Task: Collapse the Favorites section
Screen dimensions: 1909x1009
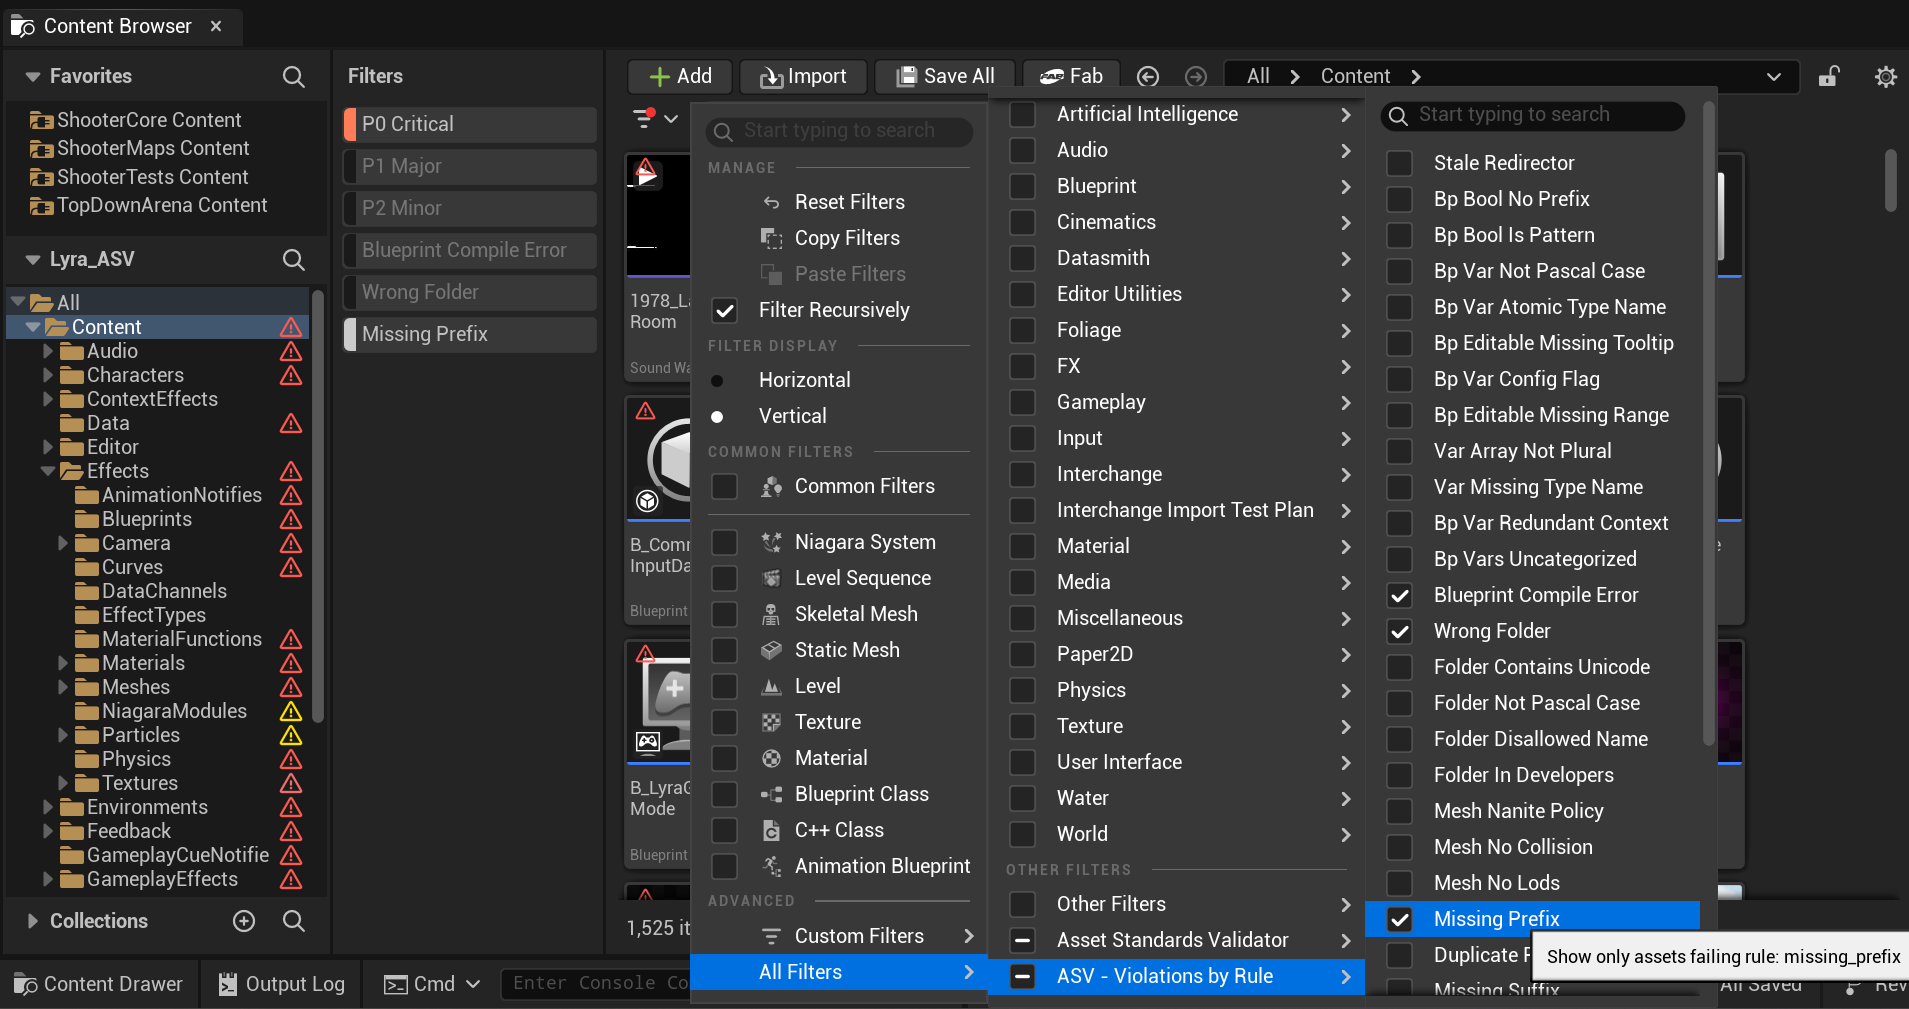Action: point(33,77)
